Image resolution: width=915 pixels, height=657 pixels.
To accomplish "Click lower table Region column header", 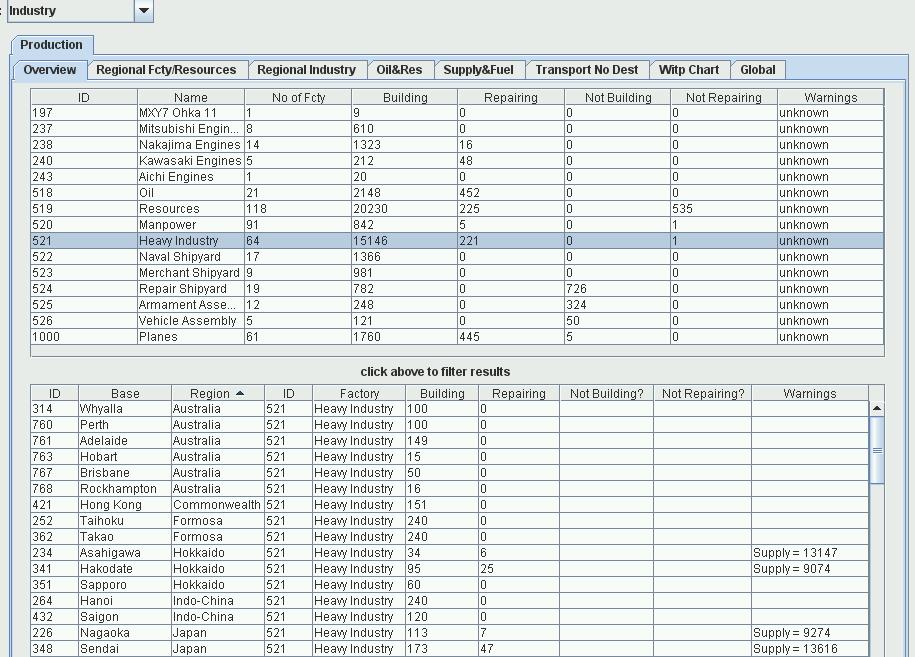I will [x=218, y=394].
